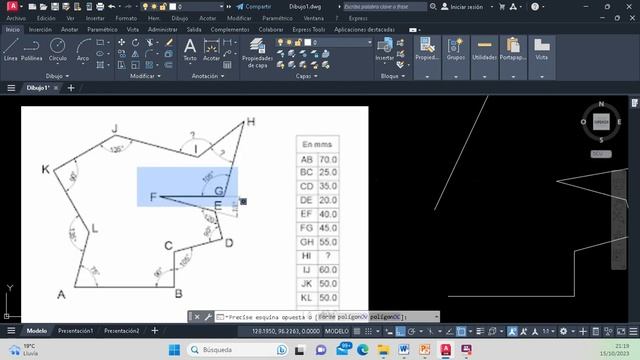This screenshot has width=640, height=360.
Task: Switch to the Inserción ribbon tab
Action: point(40,29)
